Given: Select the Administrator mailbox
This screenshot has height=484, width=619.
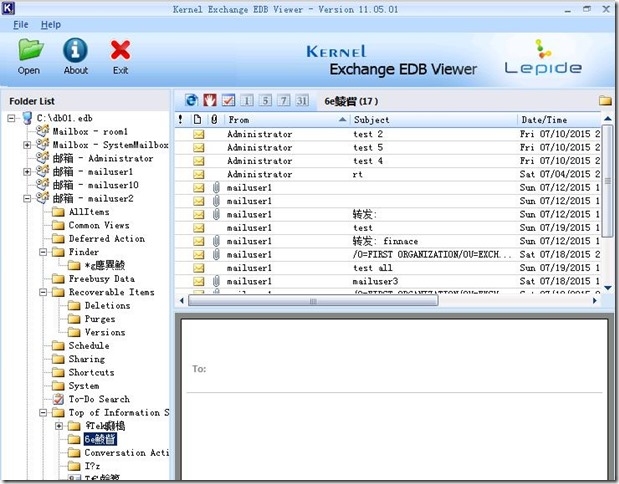Looking at the screenshot, I should (103, 158).
